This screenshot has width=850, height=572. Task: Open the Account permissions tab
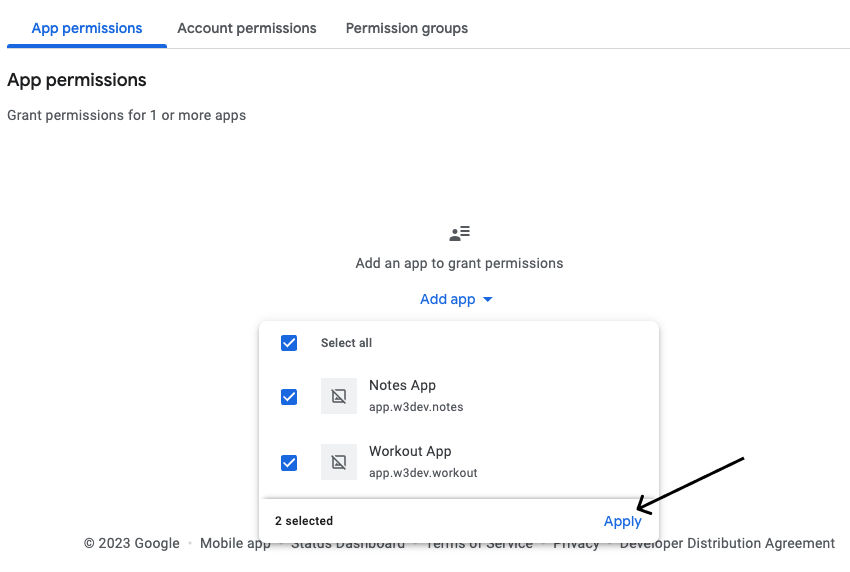click(247, 28)
